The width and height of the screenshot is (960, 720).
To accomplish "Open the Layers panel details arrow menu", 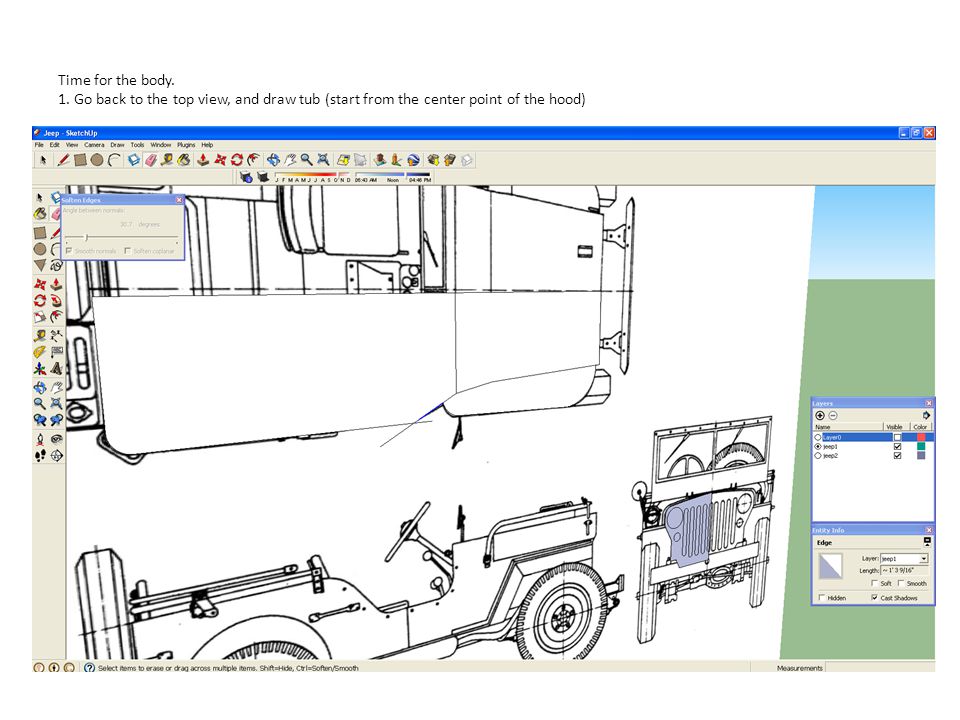I will point(926,415).
